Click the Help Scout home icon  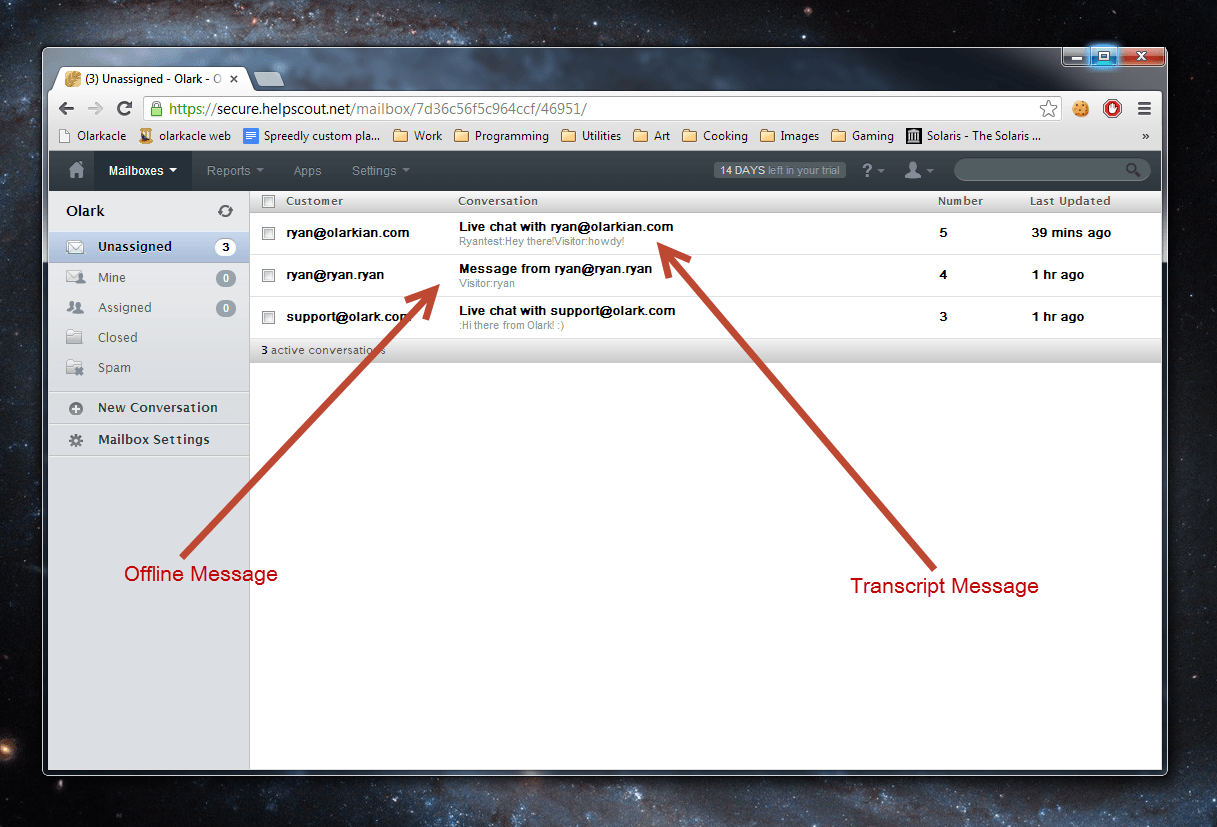pos(76,171)
